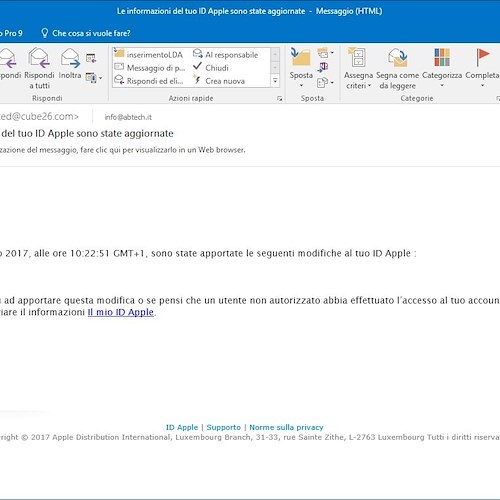Click the Rispondi group label
This screenshot has width=500, height=500.
point(47,98)
